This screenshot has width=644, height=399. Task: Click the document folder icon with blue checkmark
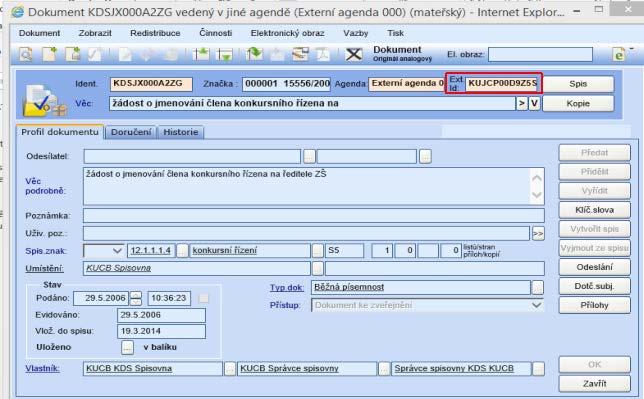click(x=44, y=100)
